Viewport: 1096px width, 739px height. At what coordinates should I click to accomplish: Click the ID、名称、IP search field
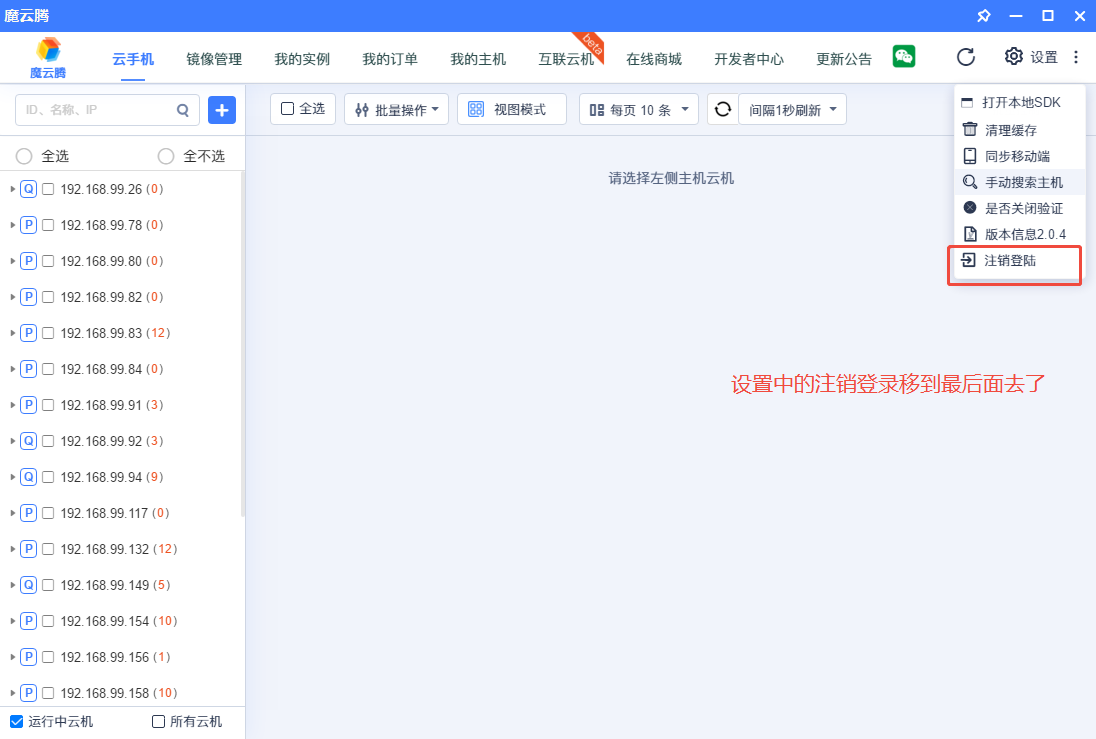(95, 110)
